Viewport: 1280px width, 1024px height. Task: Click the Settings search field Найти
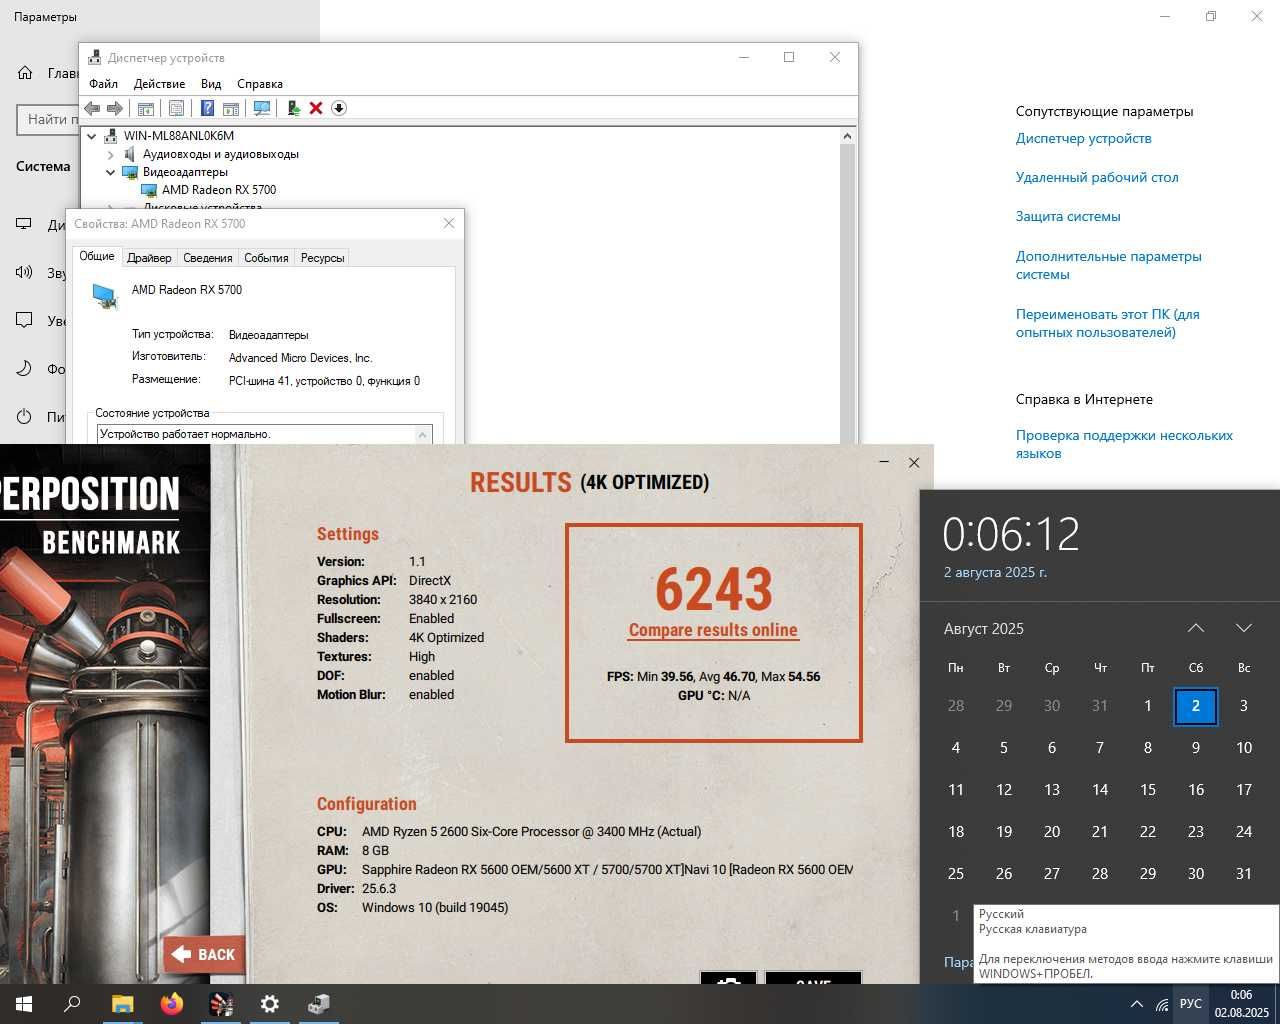coord(48,119)
